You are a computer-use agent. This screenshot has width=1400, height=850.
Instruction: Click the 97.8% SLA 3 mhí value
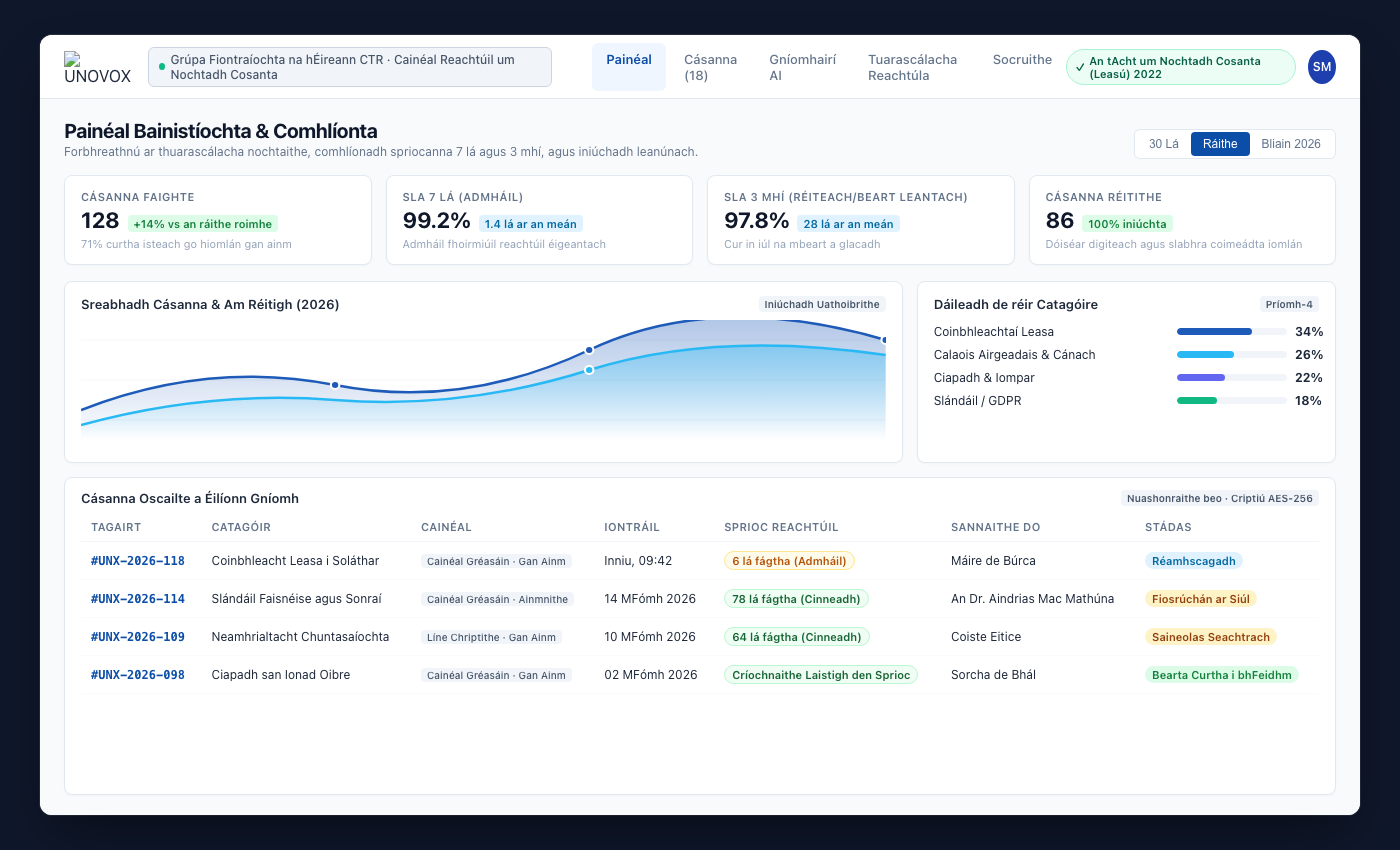pos(757,221)
